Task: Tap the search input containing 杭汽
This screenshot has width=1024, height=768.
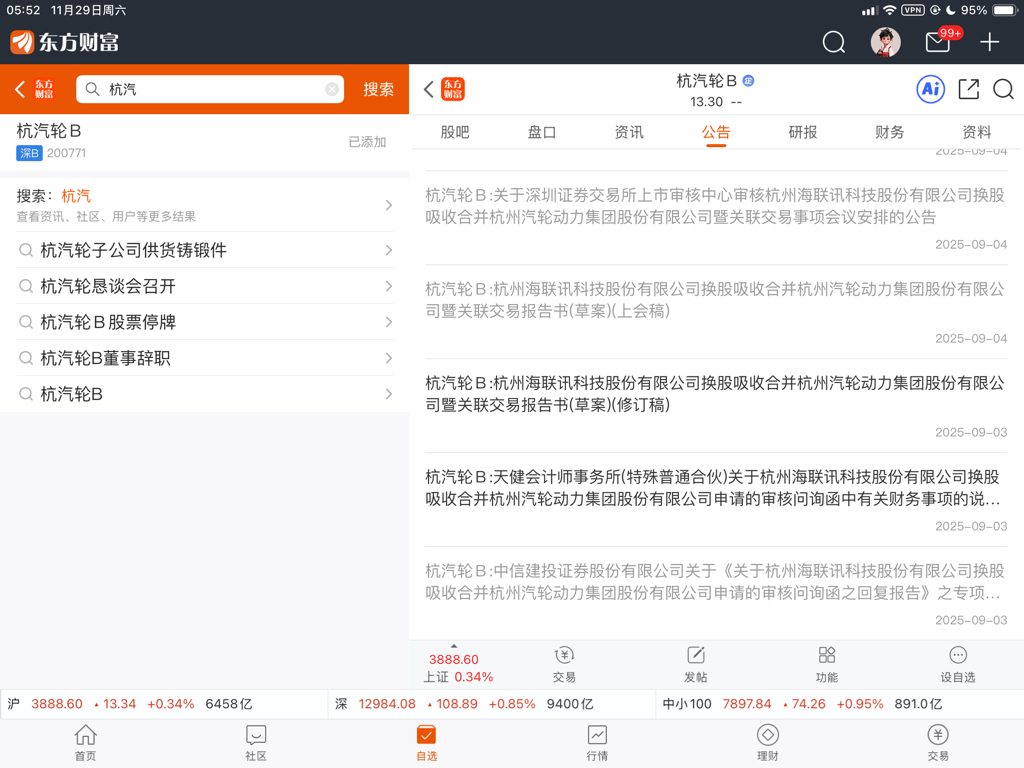Action: pyautogui.click(x=210, y=89)
